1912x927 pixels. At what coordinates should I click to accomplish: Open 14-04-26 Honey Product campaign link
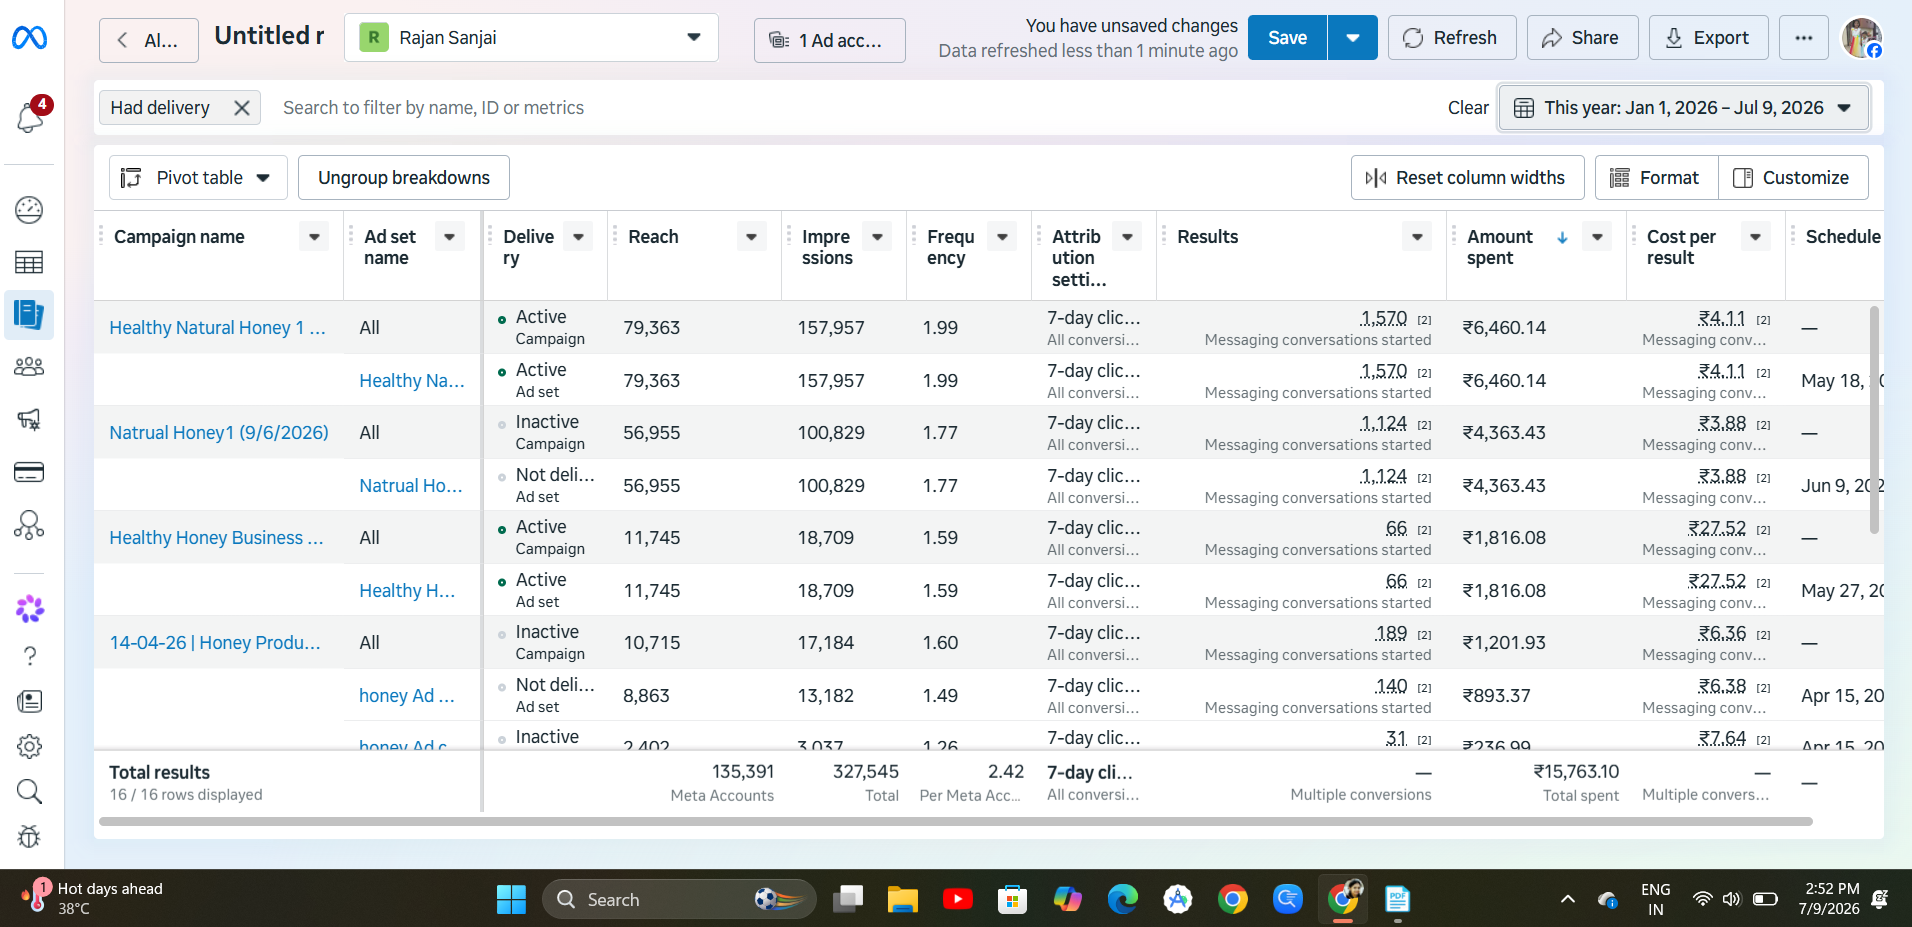point(215,643)
